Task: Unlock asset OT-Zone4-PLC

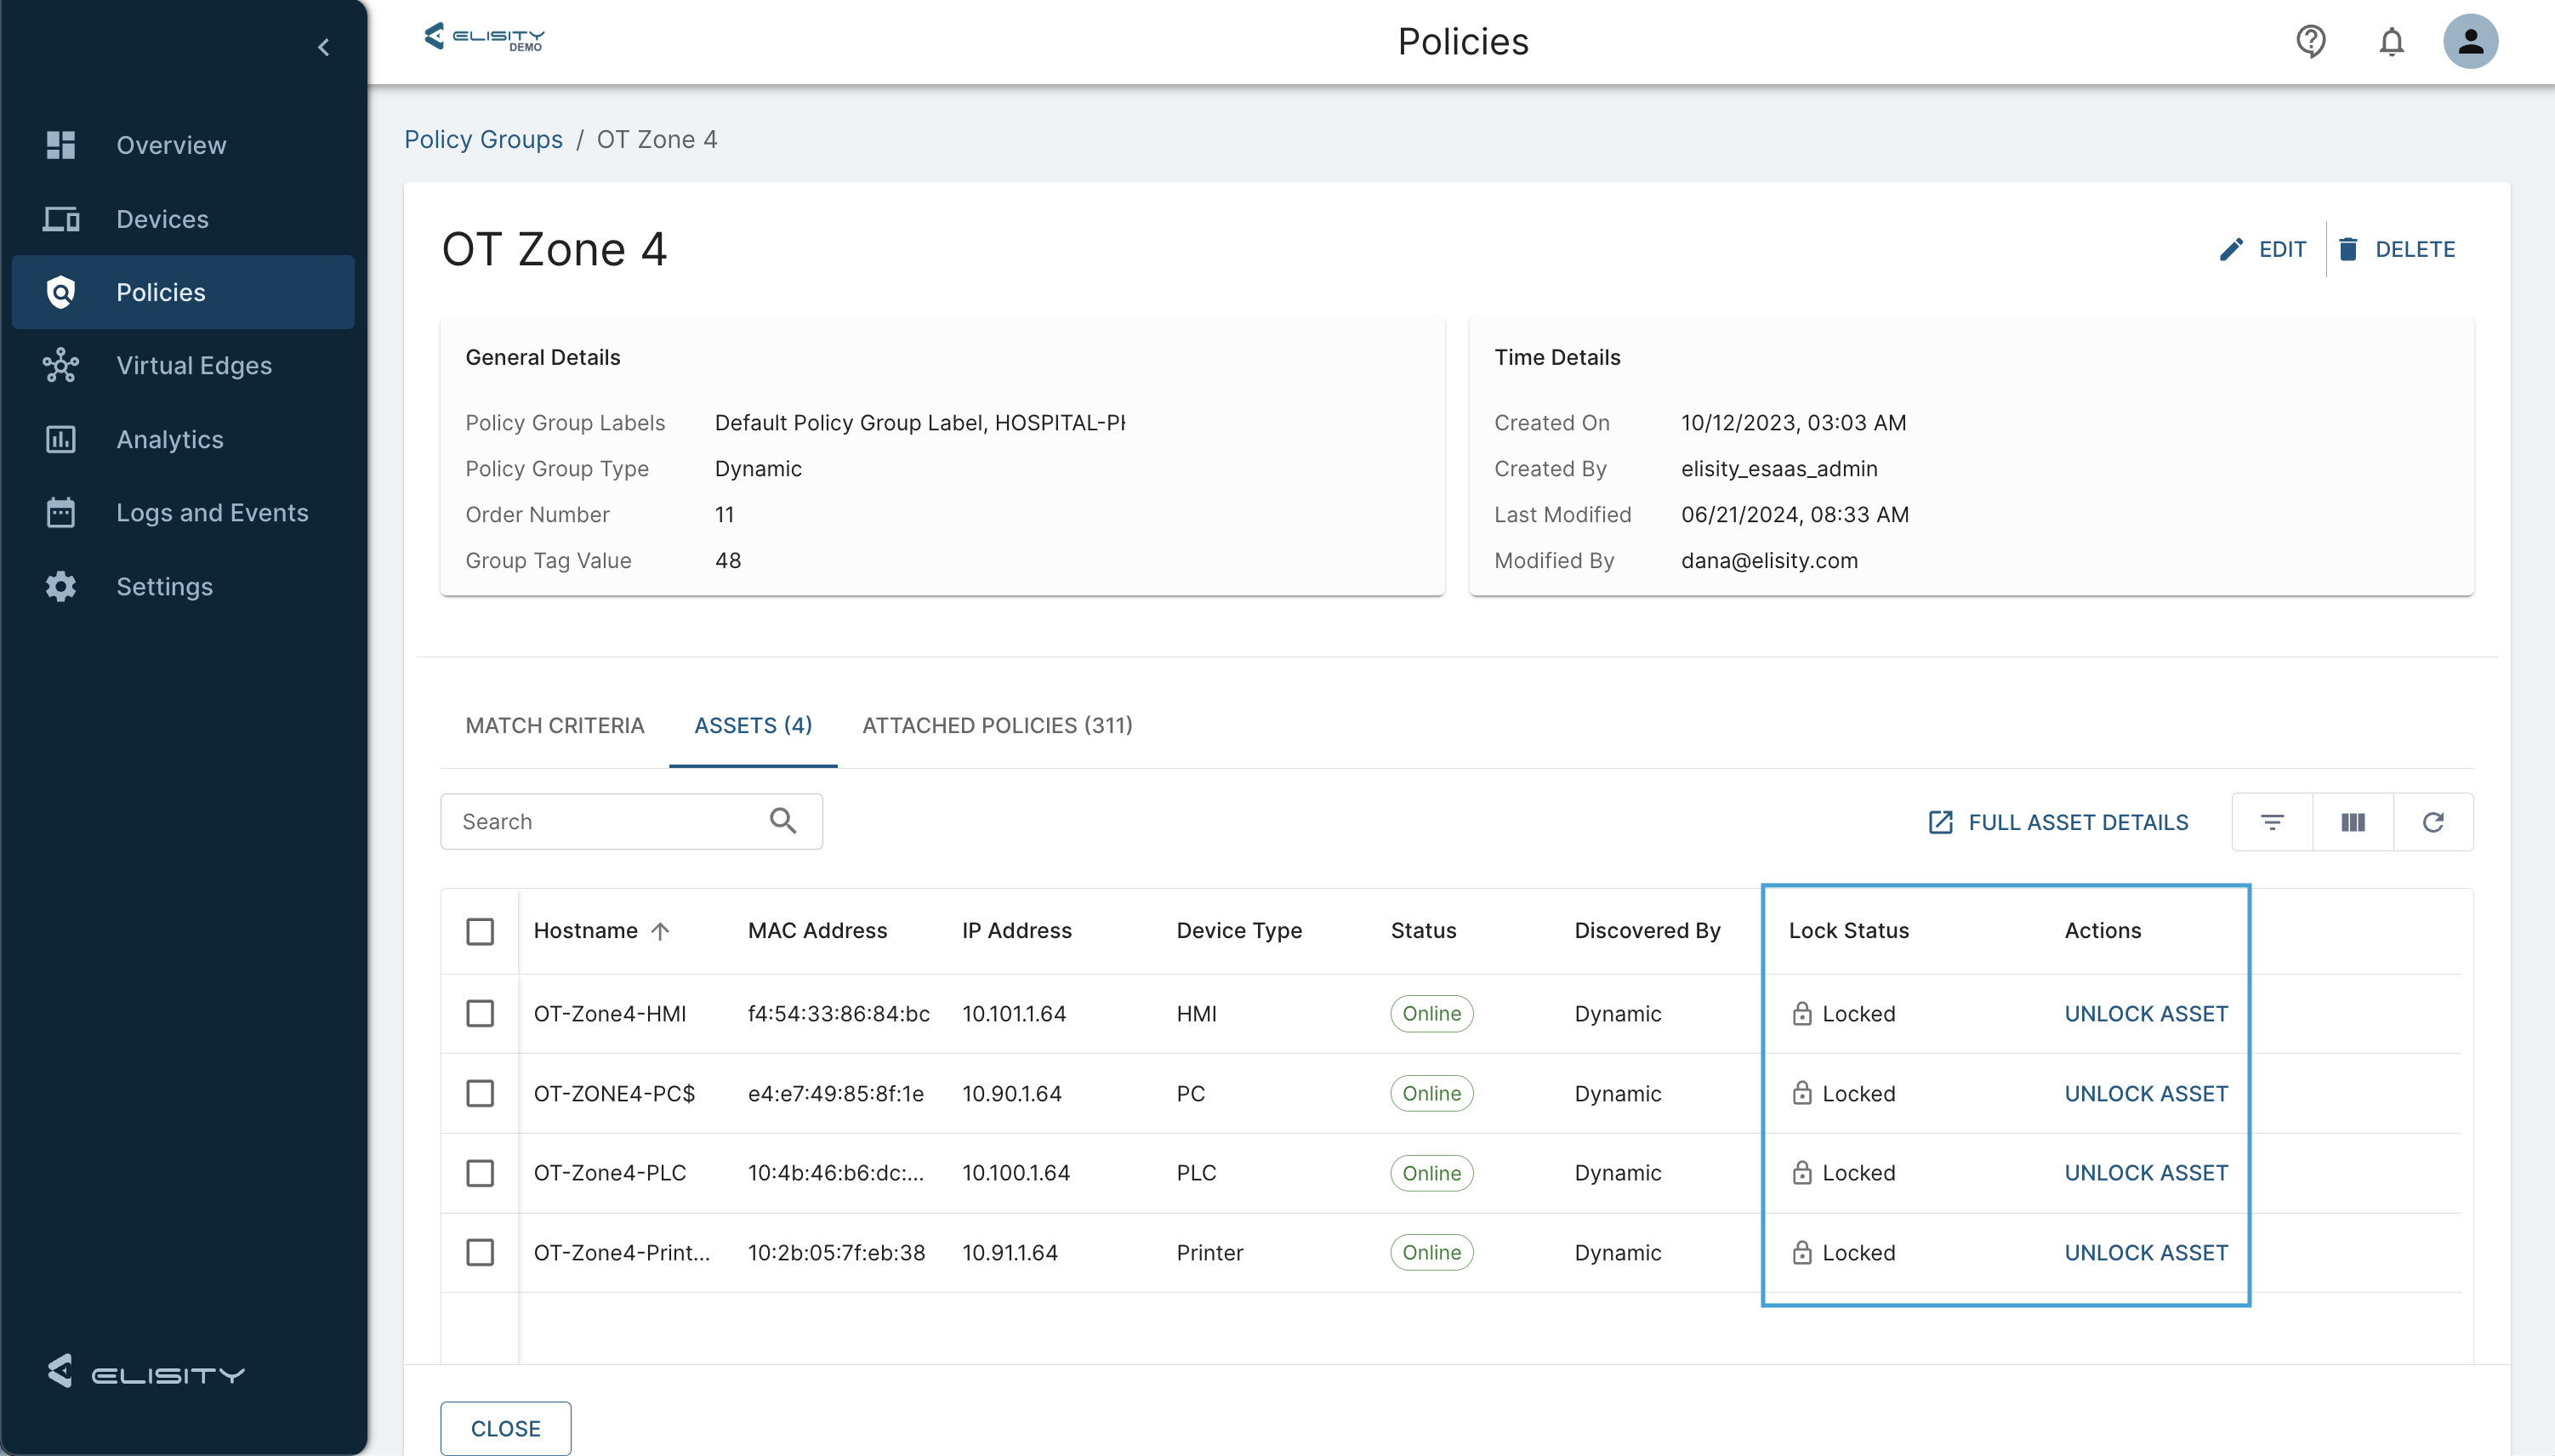Action: click(2146, 1172)
